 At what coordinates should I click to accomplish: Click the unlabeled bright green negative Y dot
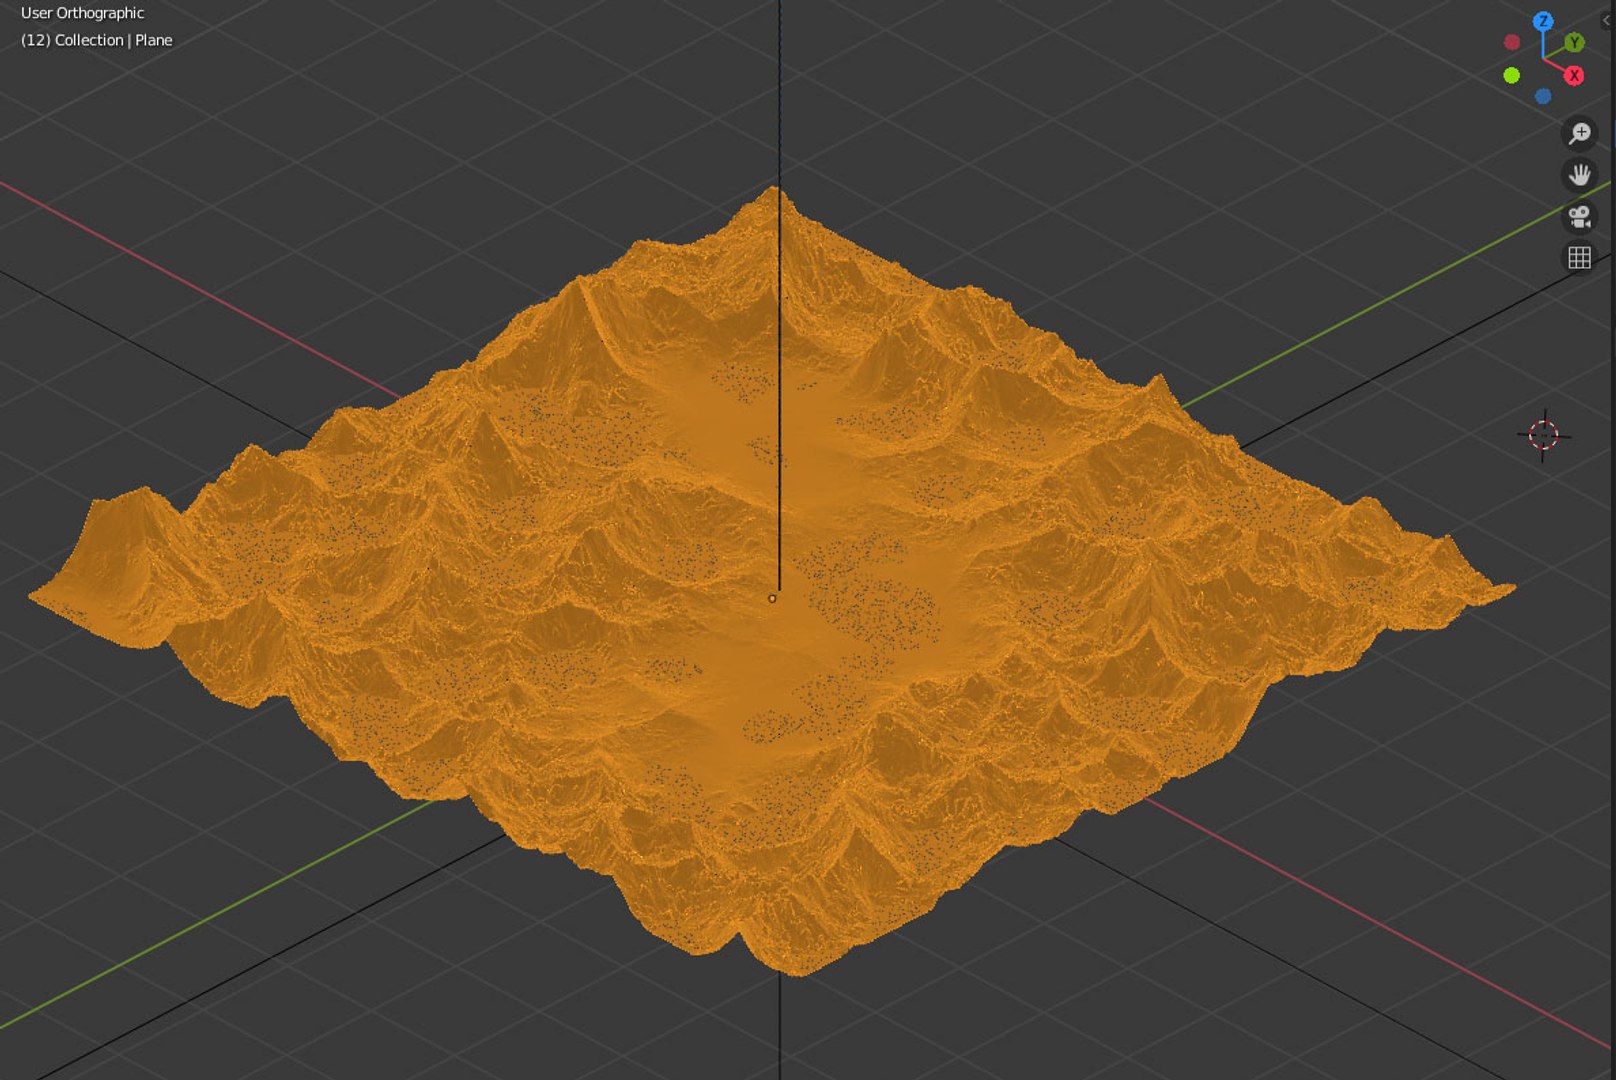(1512, 75)
